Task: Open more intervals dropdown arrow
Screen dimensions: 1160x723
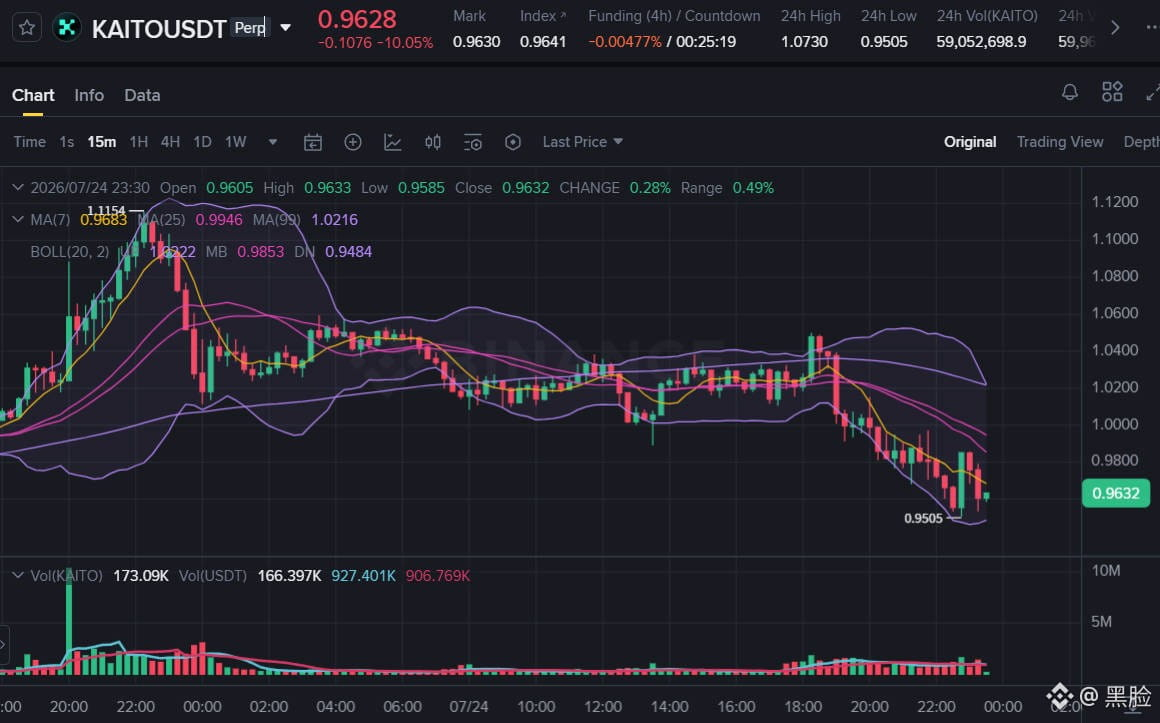Action: 273,142
